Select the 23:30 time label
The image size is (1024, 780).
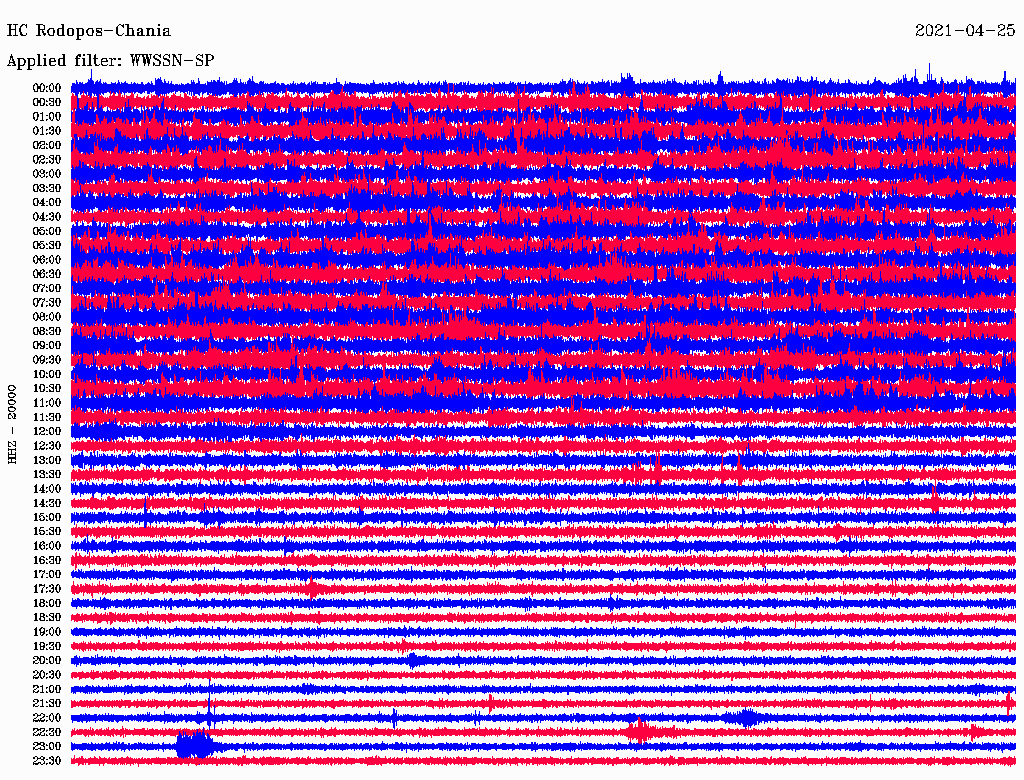pyautogui.click(x=47, y=761)
